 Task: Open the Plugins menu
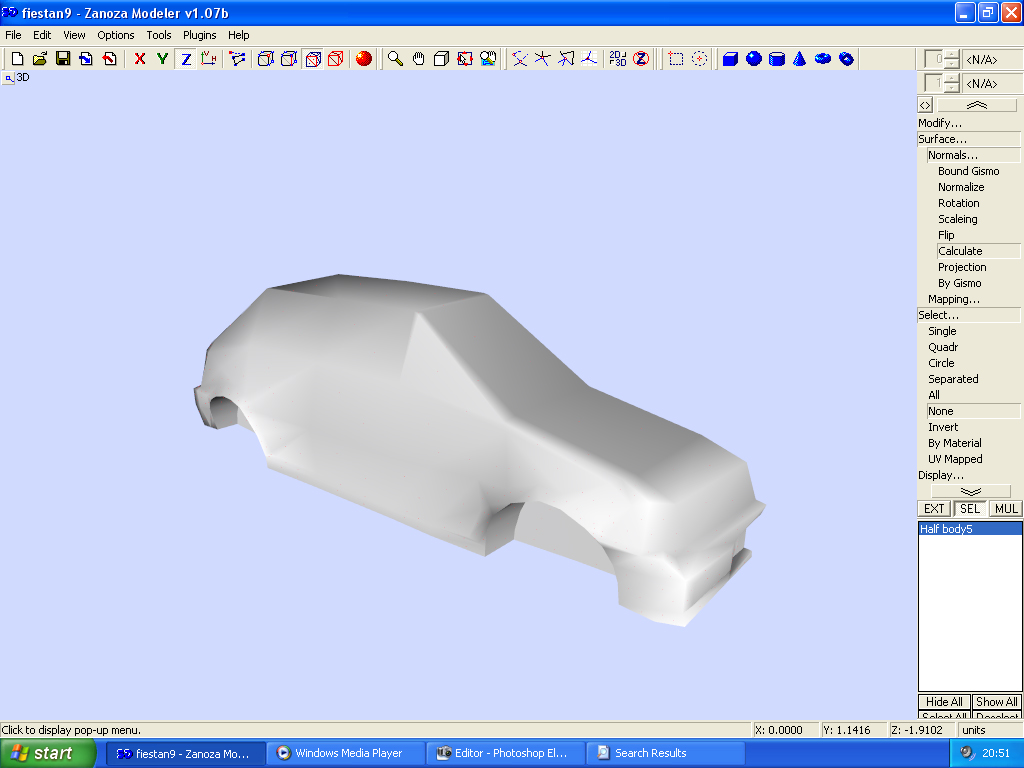coord(199,35)
